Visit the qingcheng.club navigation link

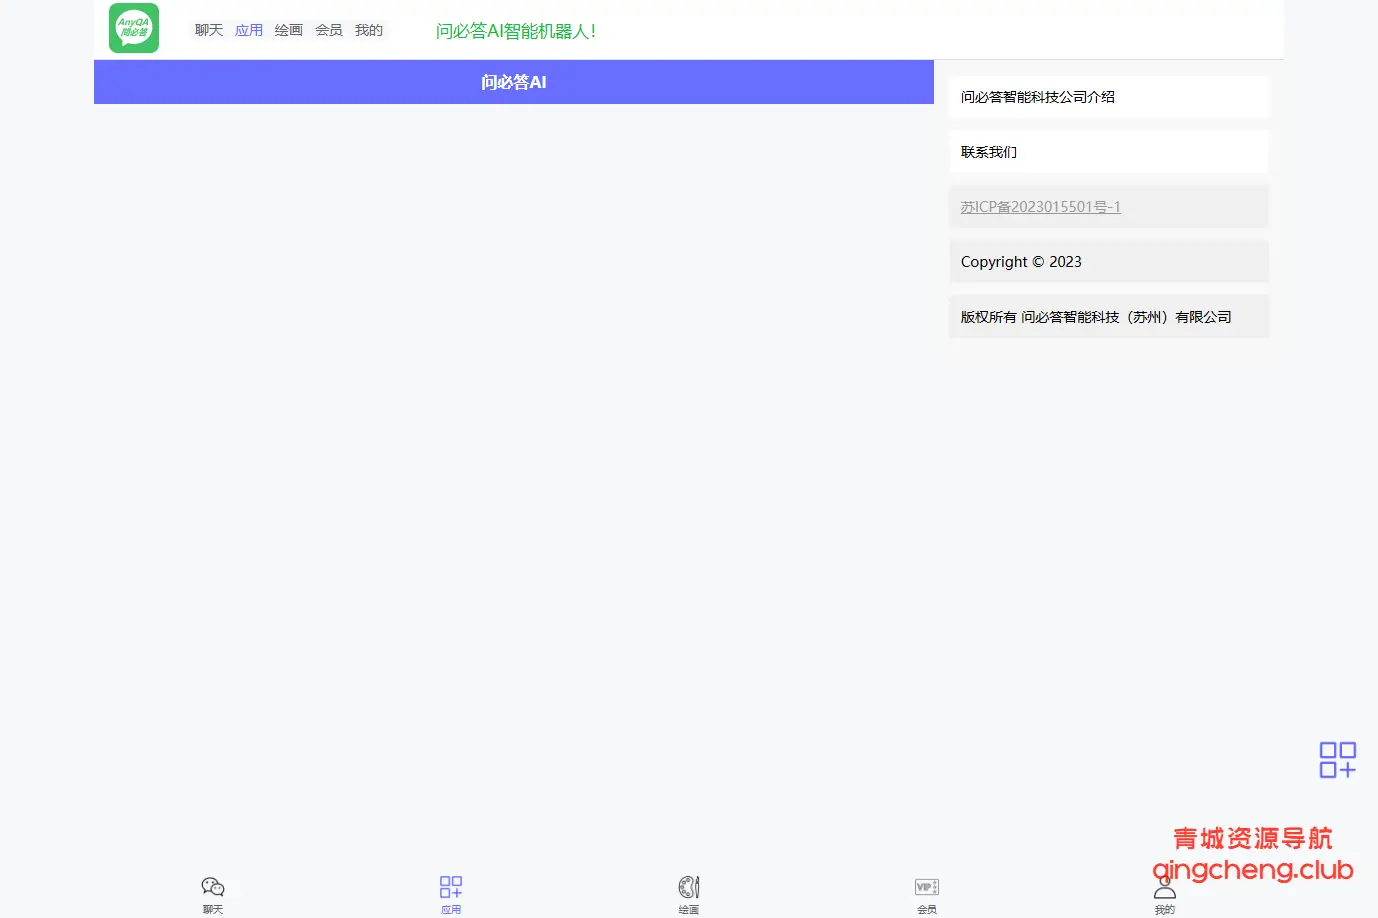point(1253,870)
